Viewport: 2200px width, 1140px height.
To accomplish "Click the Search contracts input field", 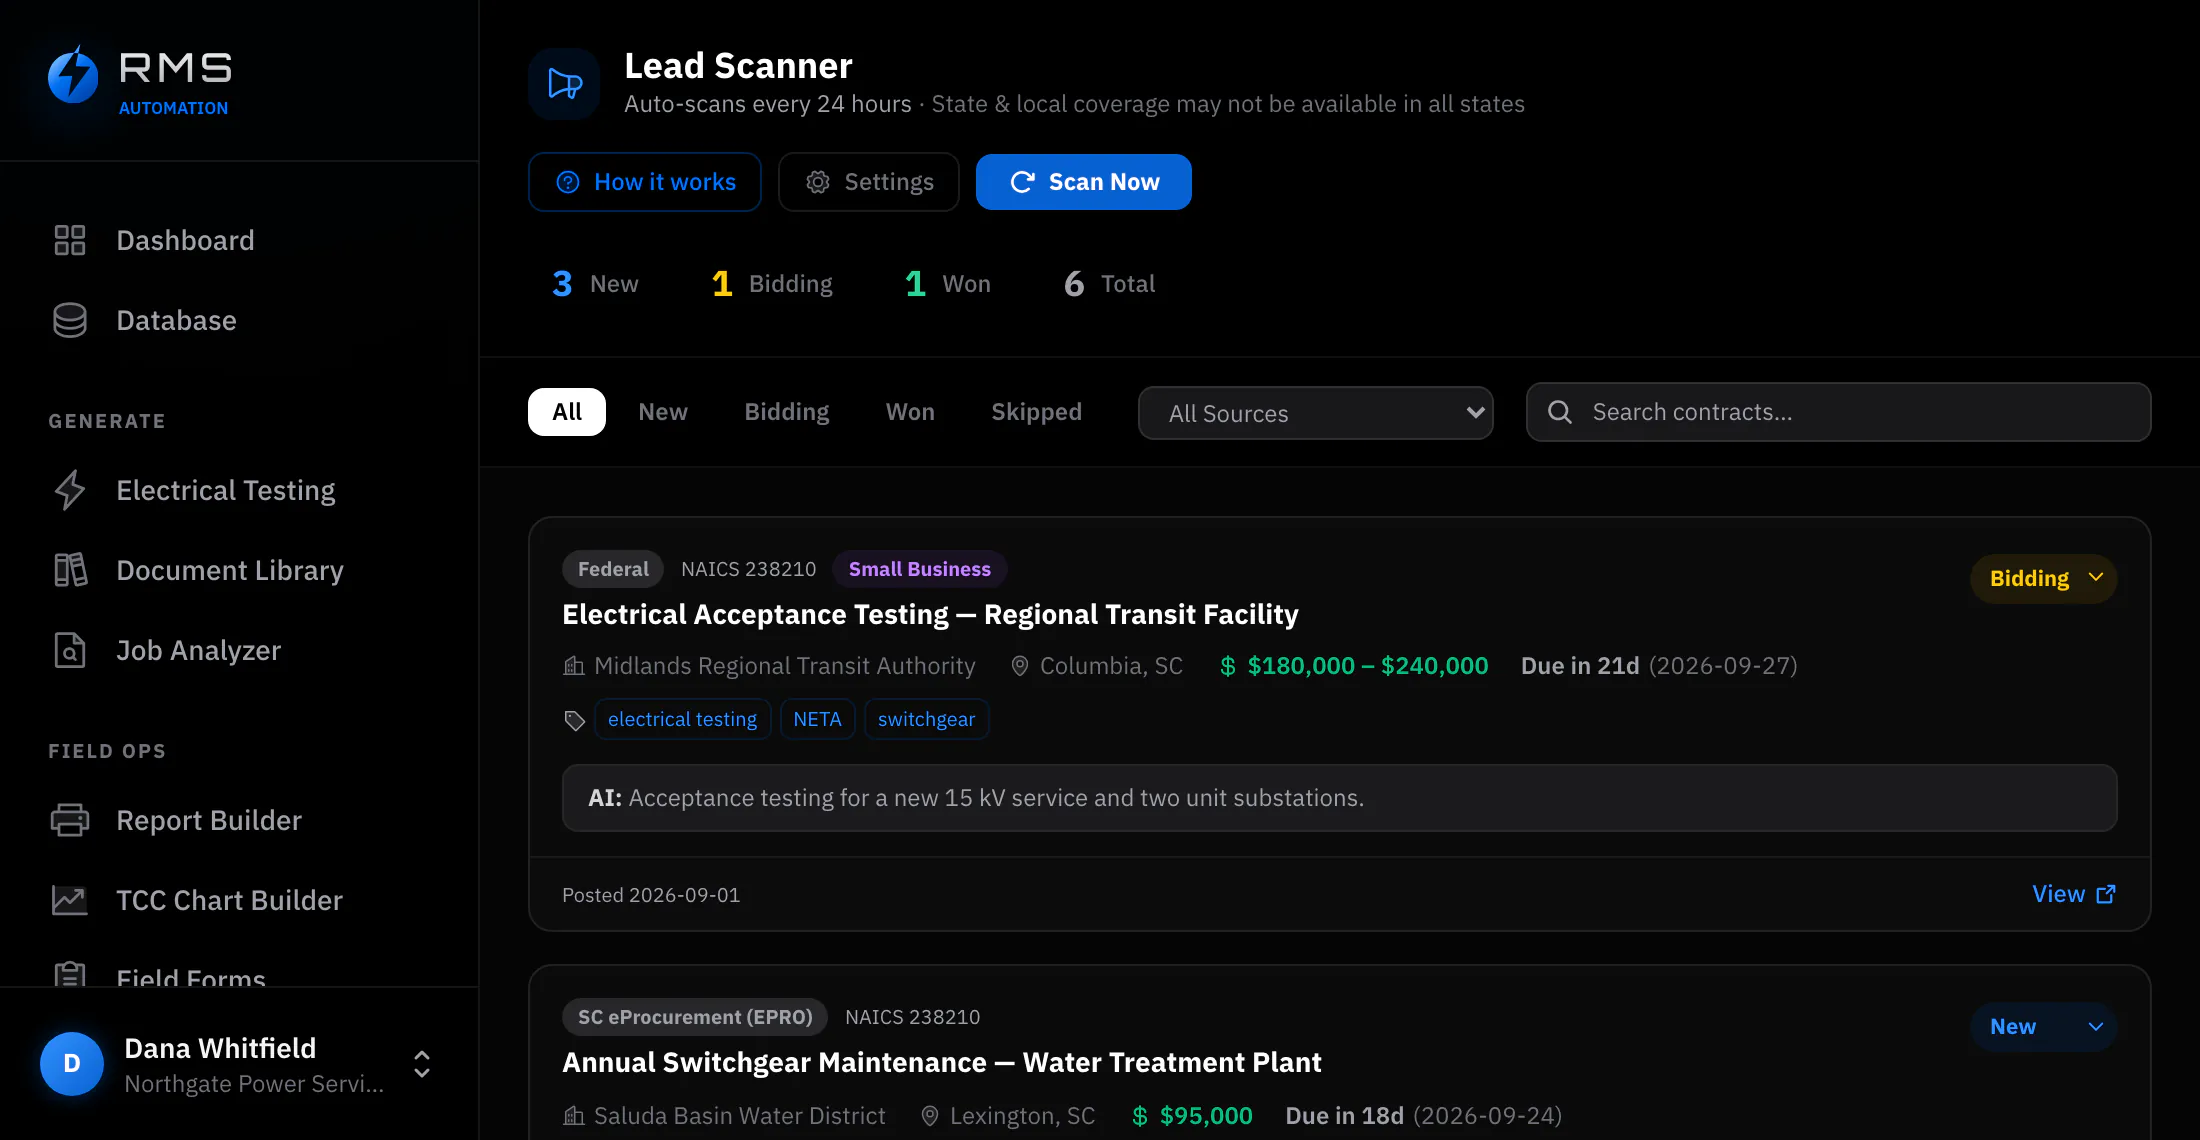I will pos(1838,412).
